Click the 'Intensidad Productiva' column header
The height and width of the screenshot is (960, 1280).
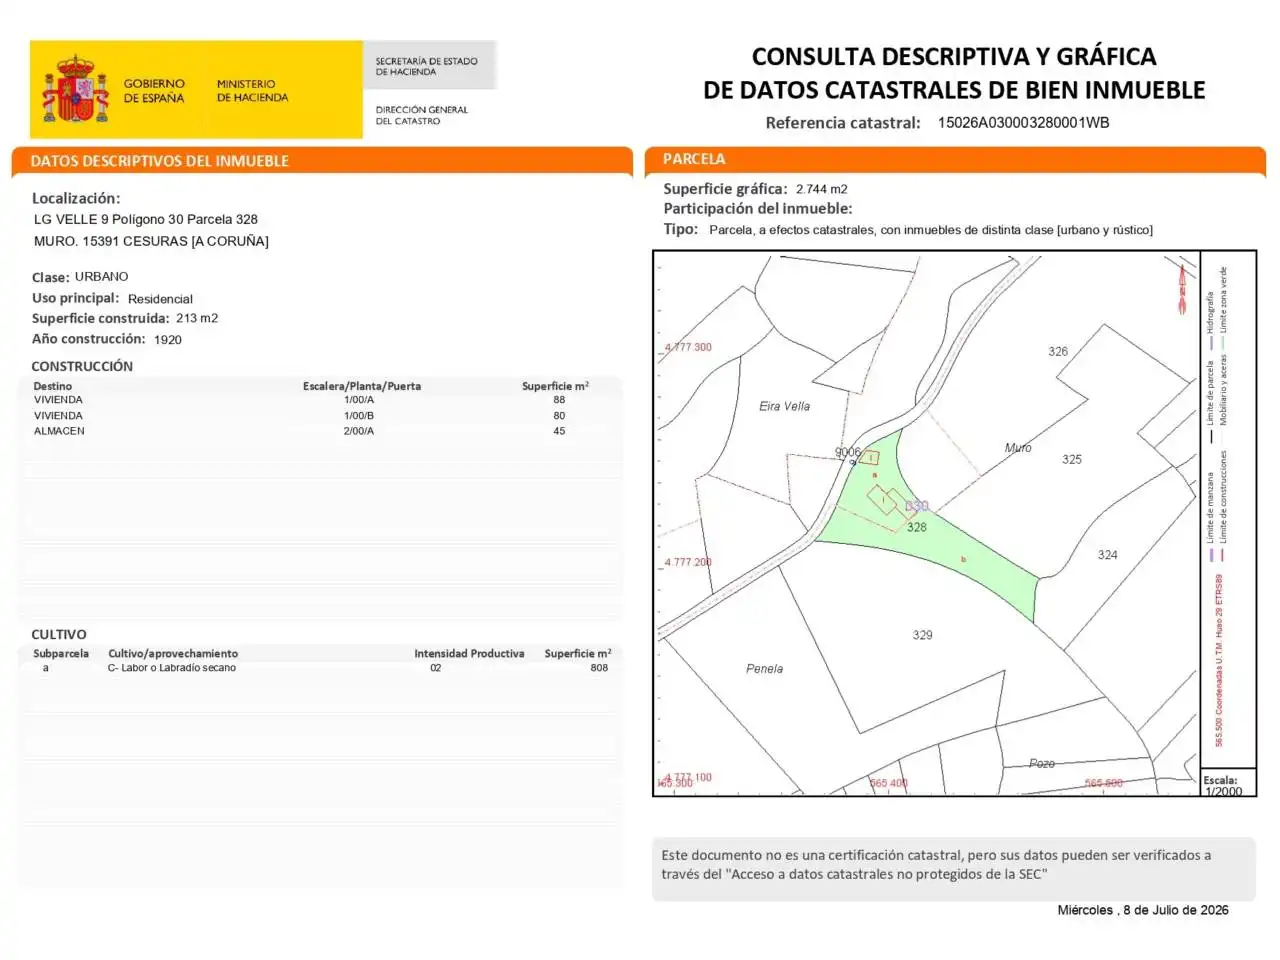469,654
